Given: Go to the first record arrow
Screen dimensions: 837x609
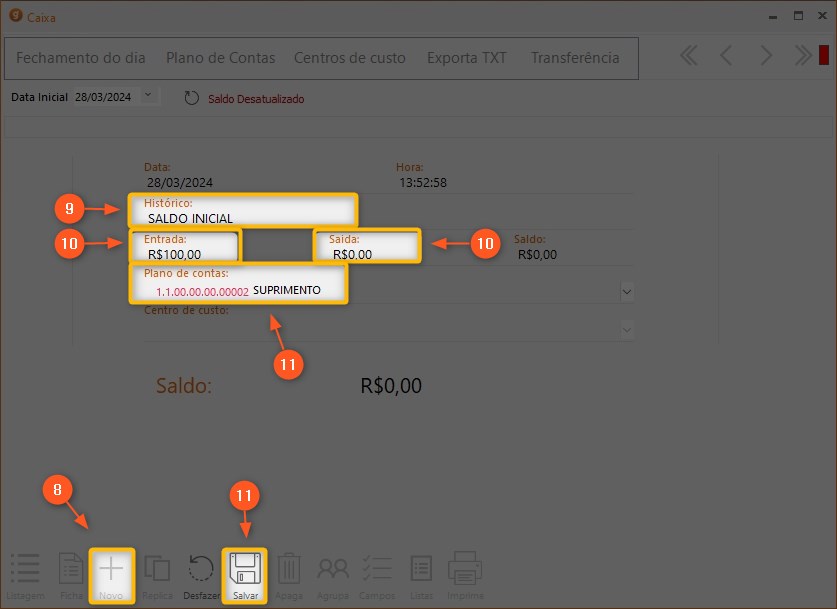Looking at the screenshot, I should point(688,56).
